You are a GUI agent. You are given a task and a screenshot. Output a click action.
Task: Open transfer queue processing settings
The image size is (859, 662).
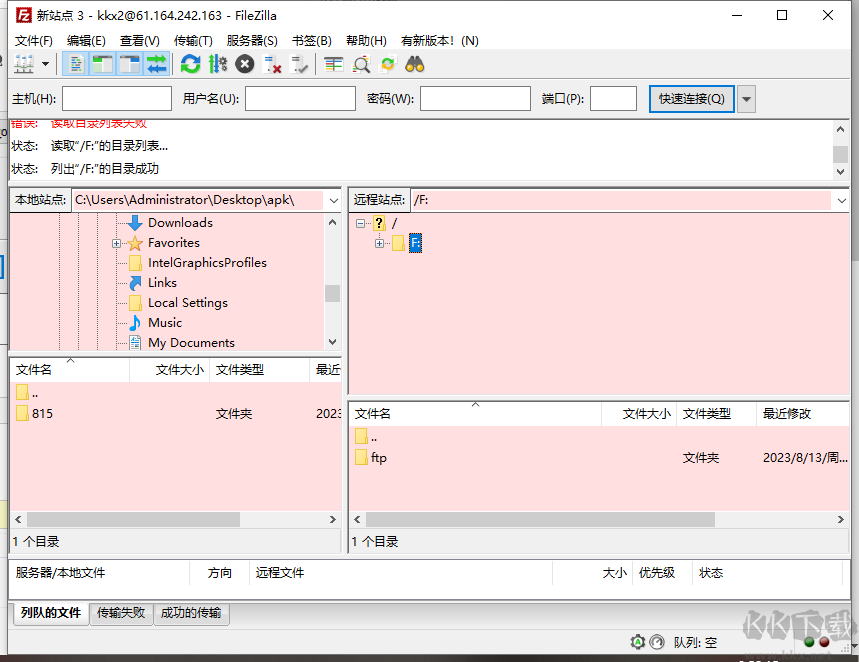215,63
